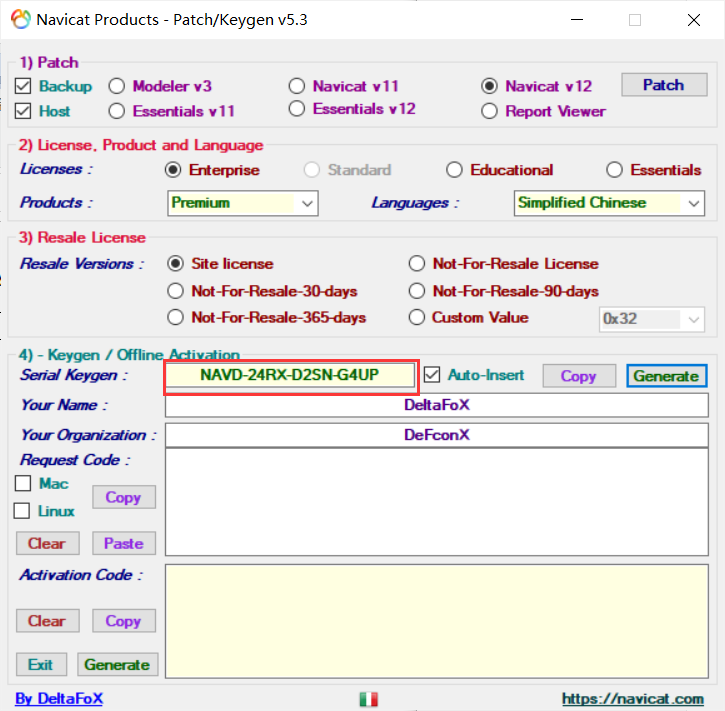Disable the Auto-Insert checkbox
725x711 pixels.
point(432,374)
